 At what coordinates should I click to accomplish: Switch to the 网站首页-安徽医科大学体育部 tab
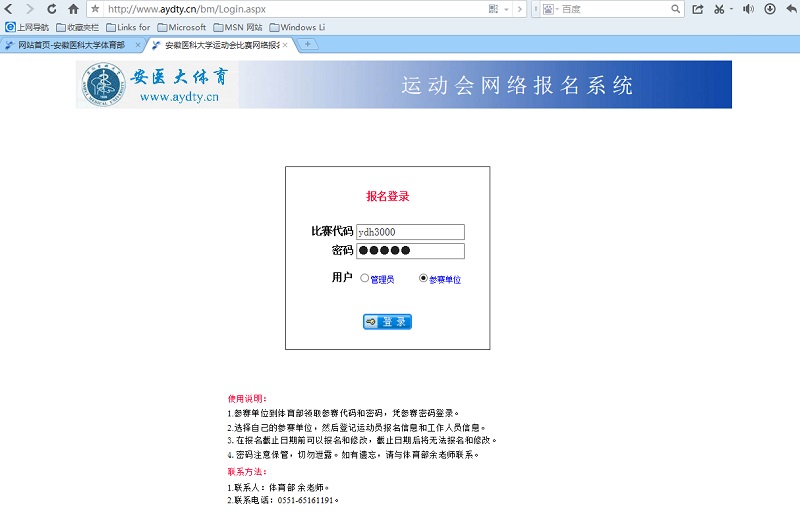point(71,45)
